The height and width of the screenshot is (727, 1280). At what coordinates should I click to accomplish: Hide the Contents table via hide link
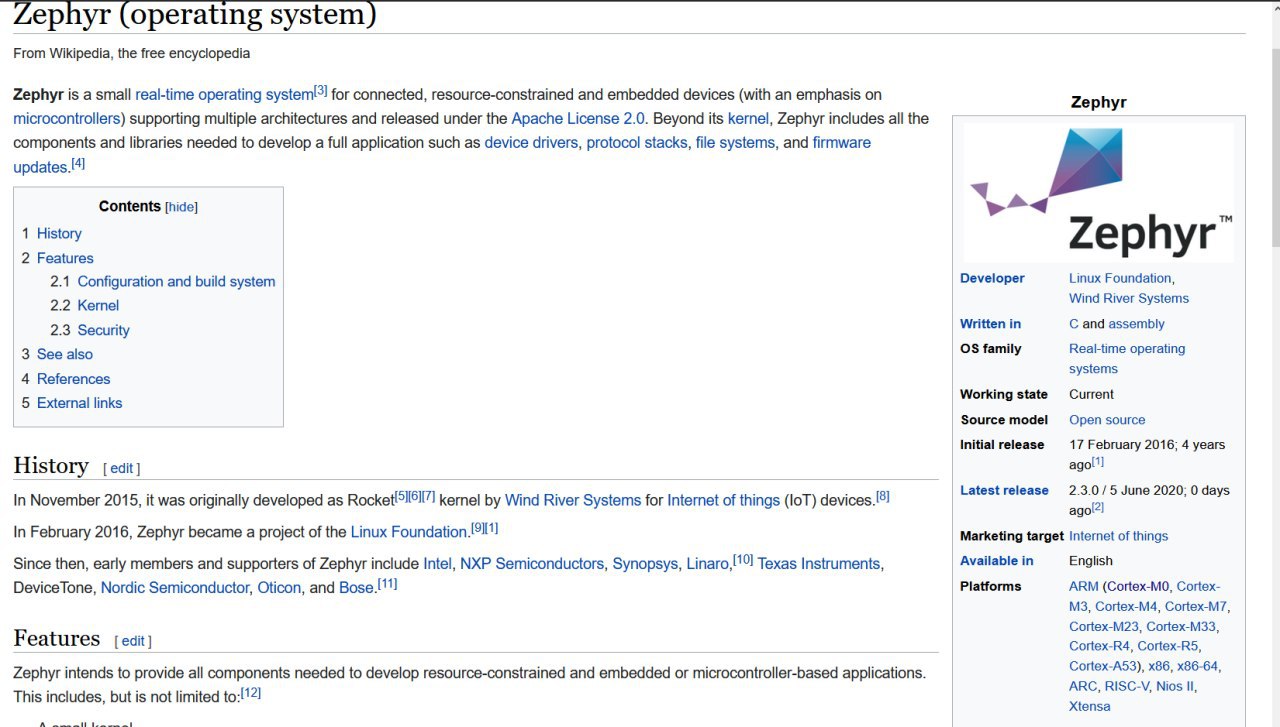(x=182, y=207)
